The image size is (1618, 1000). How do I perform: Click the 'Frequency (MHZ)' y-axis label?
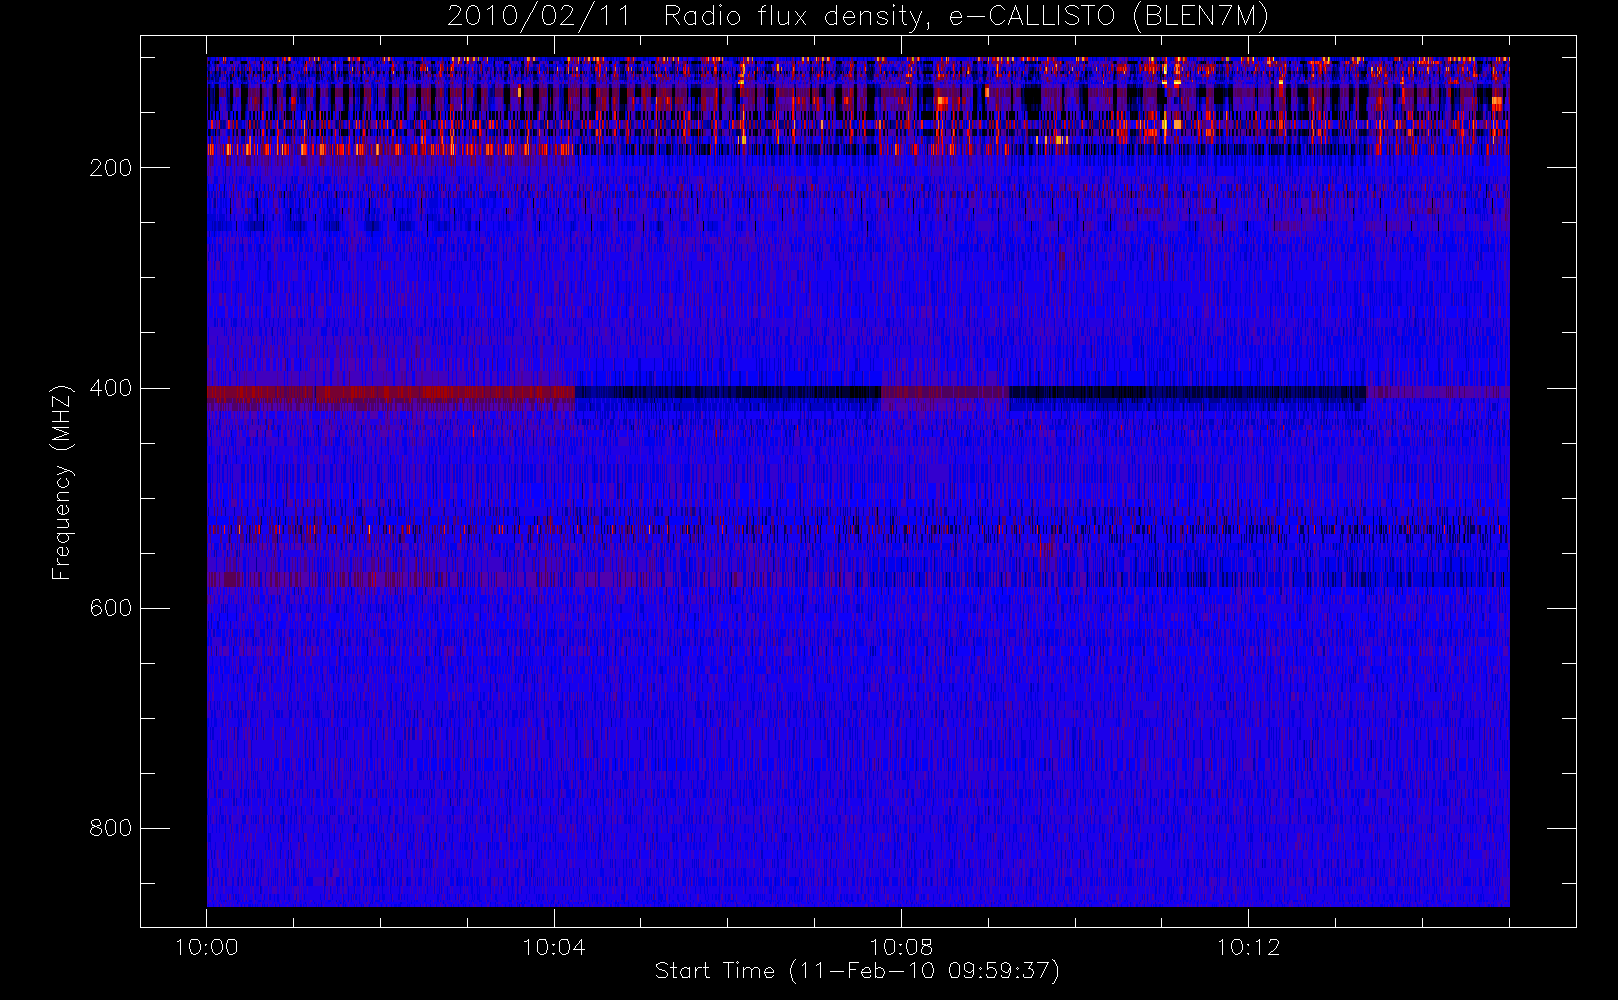62,482
